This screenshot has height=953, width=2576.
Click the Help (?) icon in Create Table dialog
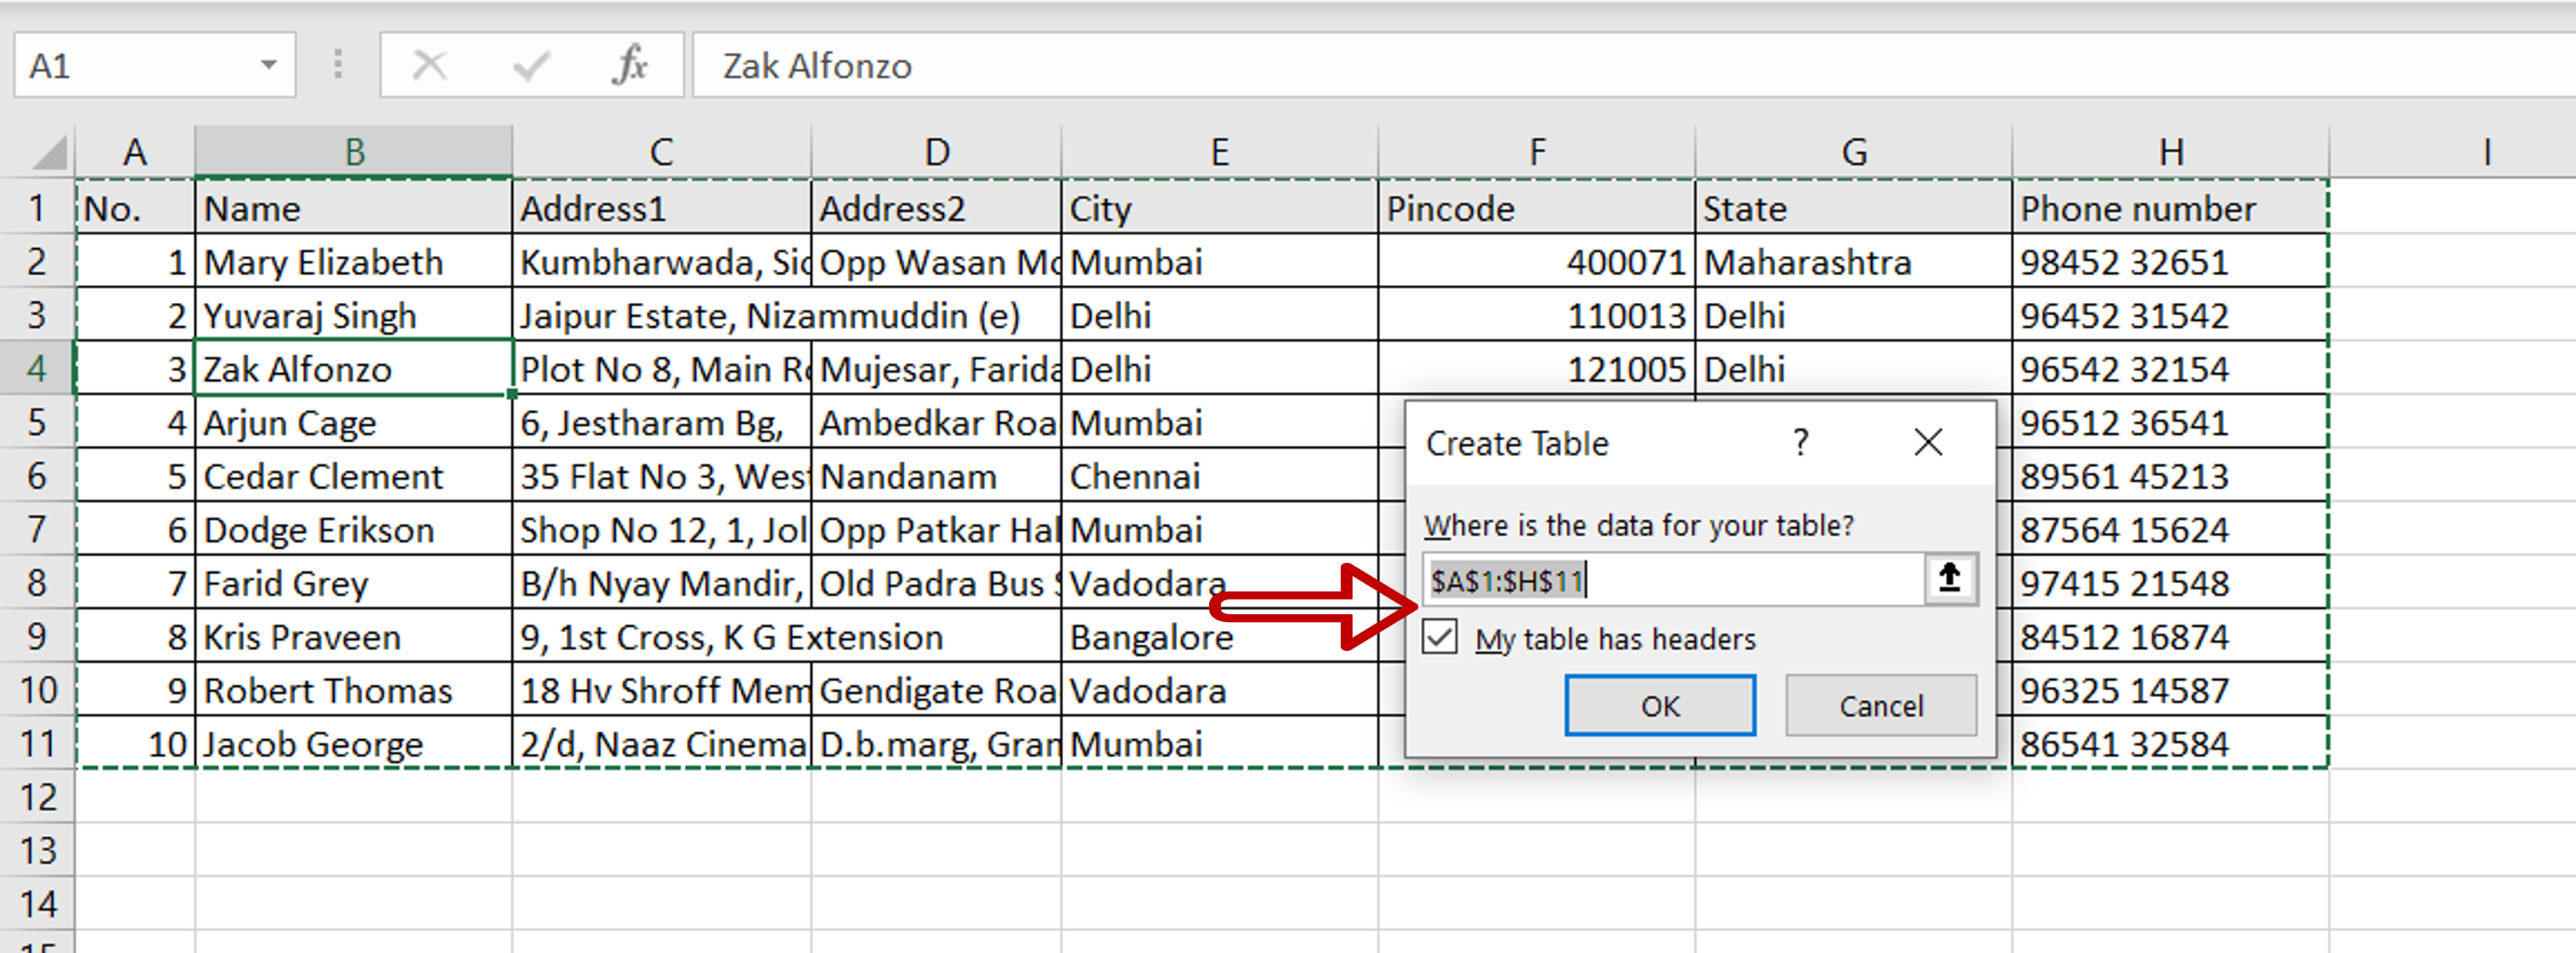(x=1802, y=443)
